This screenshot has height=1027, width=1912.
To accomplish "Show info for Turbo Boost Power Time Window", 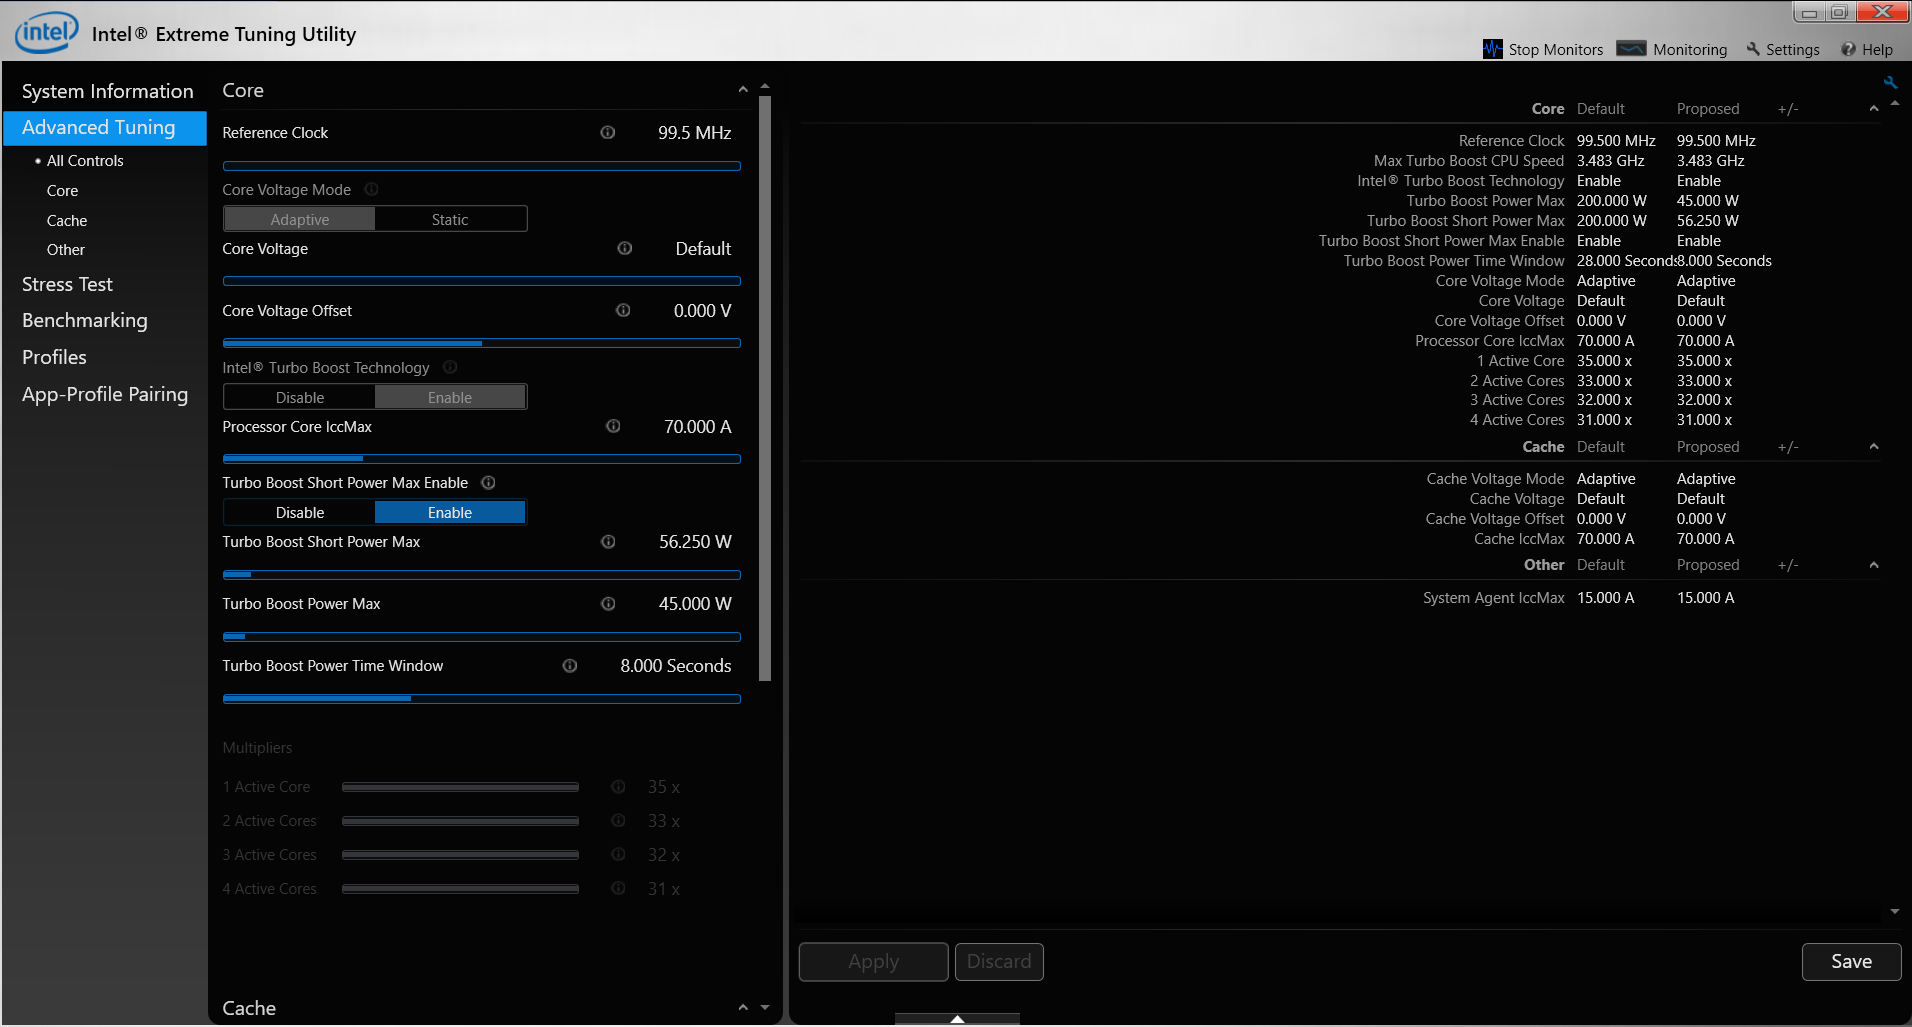I will [x=570, y=666].
